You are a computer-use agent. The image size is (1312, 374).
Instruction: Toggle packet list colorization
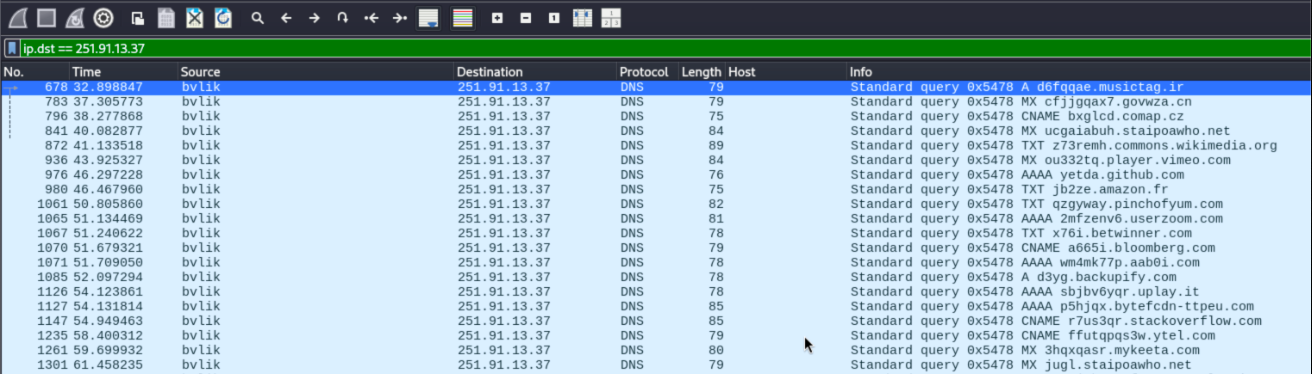[x=462, y=18]
